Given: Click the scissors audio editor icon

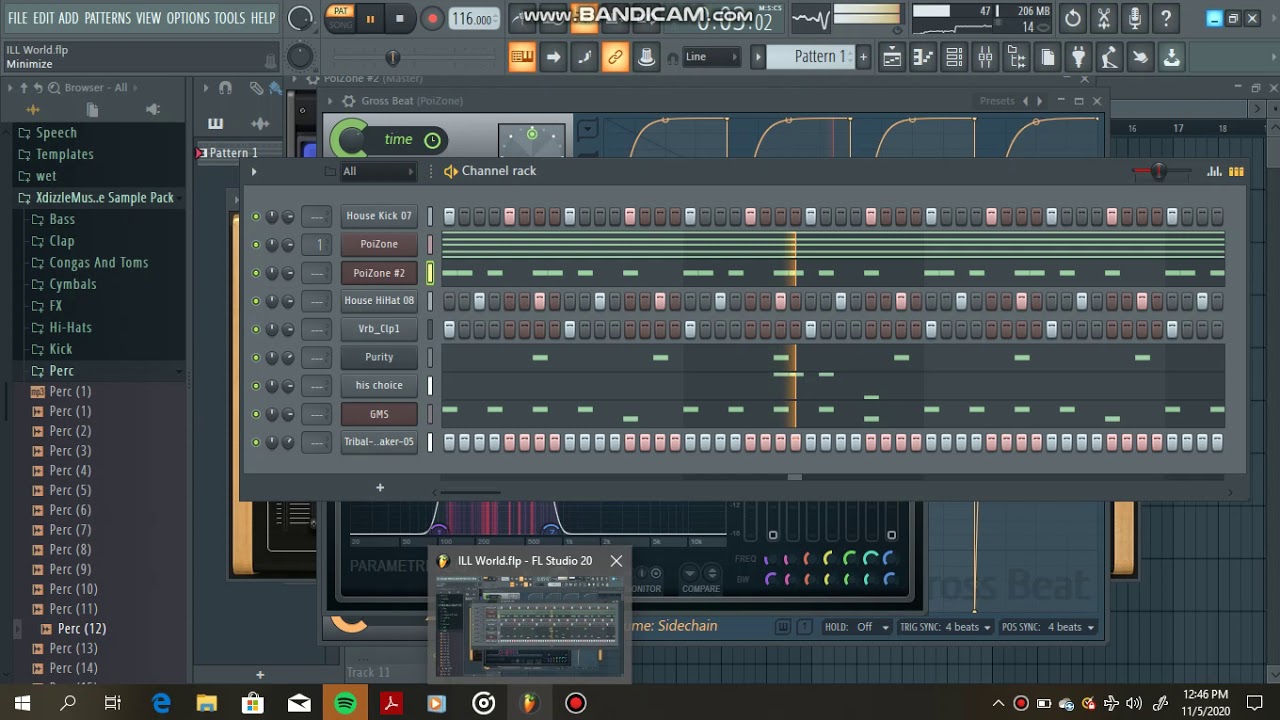Looking at the screenshot, I should pos(1104,18).
